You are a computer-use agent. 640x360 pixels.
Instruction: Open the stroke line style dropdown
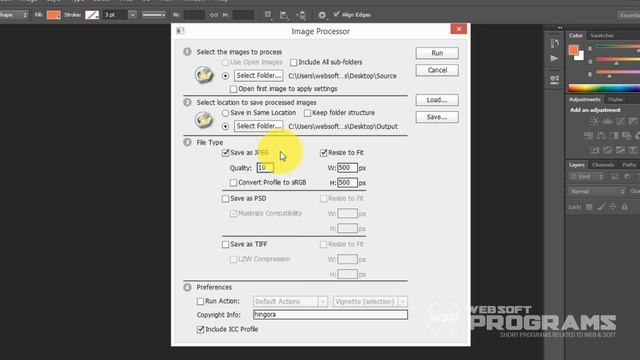click(x=153, y=15)
